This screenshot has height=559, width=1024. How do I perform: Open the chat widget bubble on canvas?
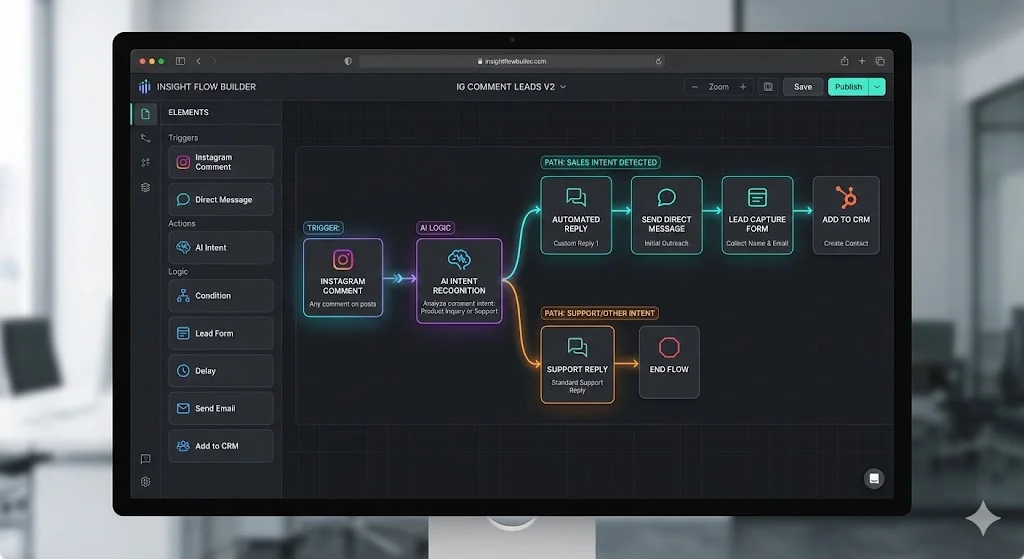pyautogui.click(x=874, y=479)
